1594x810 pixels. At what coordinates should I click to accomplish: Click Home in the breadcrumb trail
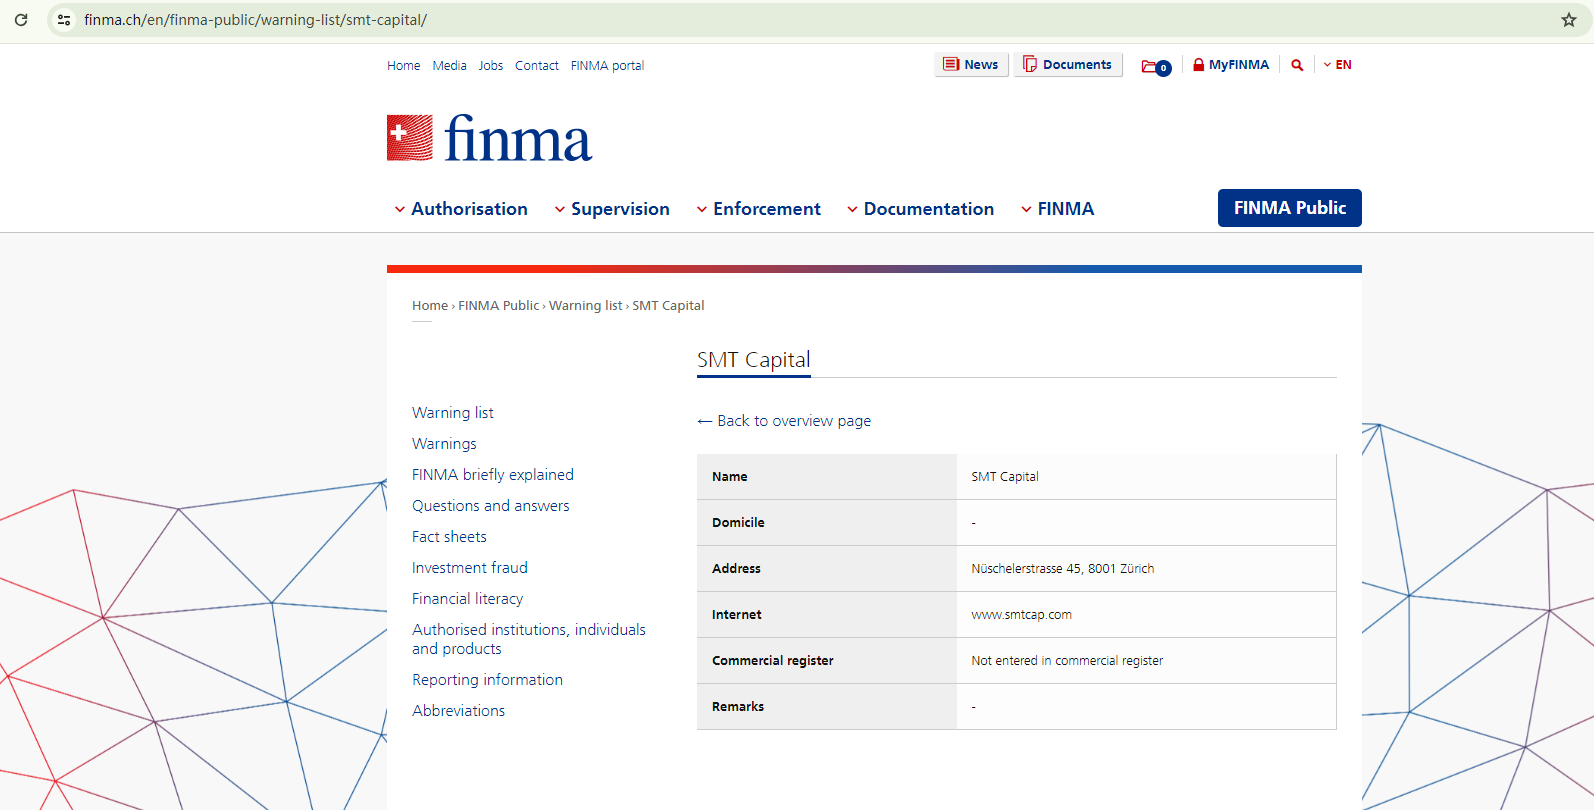430,306
